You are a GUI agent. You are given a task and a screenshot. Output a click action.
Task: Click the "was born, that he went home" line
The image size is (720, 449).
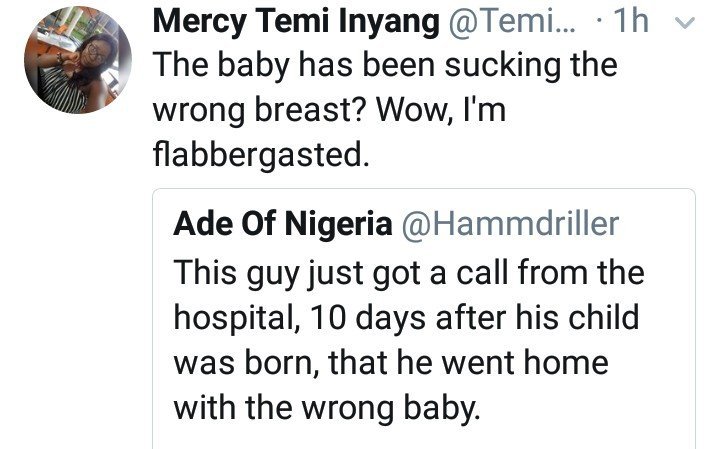(x=390, y=362)
